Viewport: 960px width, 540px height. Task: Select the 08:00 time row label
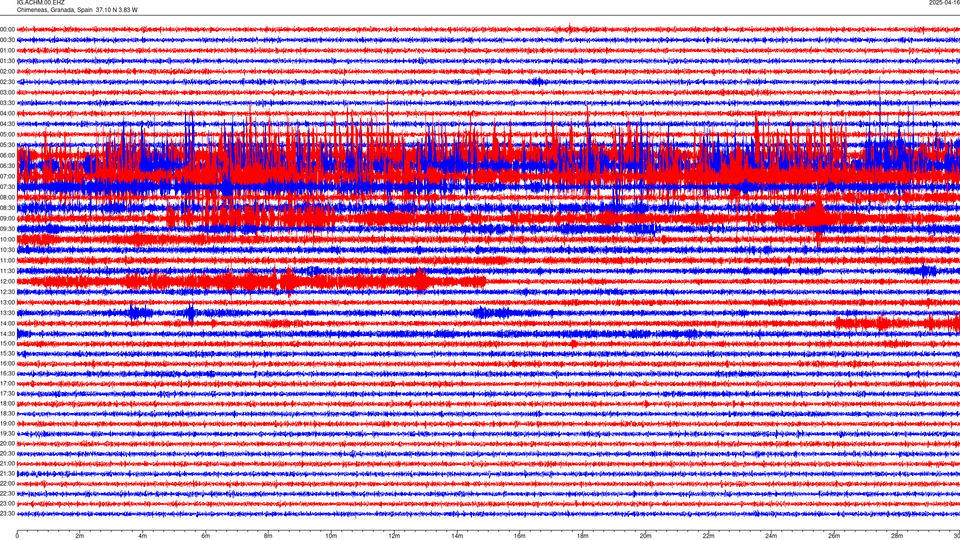tap(7, 198)
